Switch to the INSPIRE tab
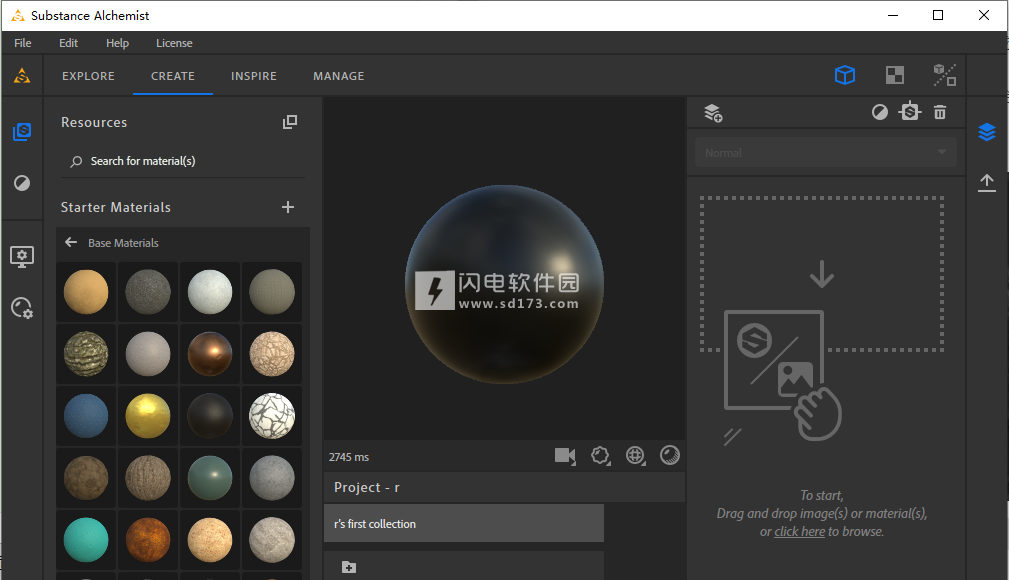Screen dimensions: 1009x580 click(254, 76)
